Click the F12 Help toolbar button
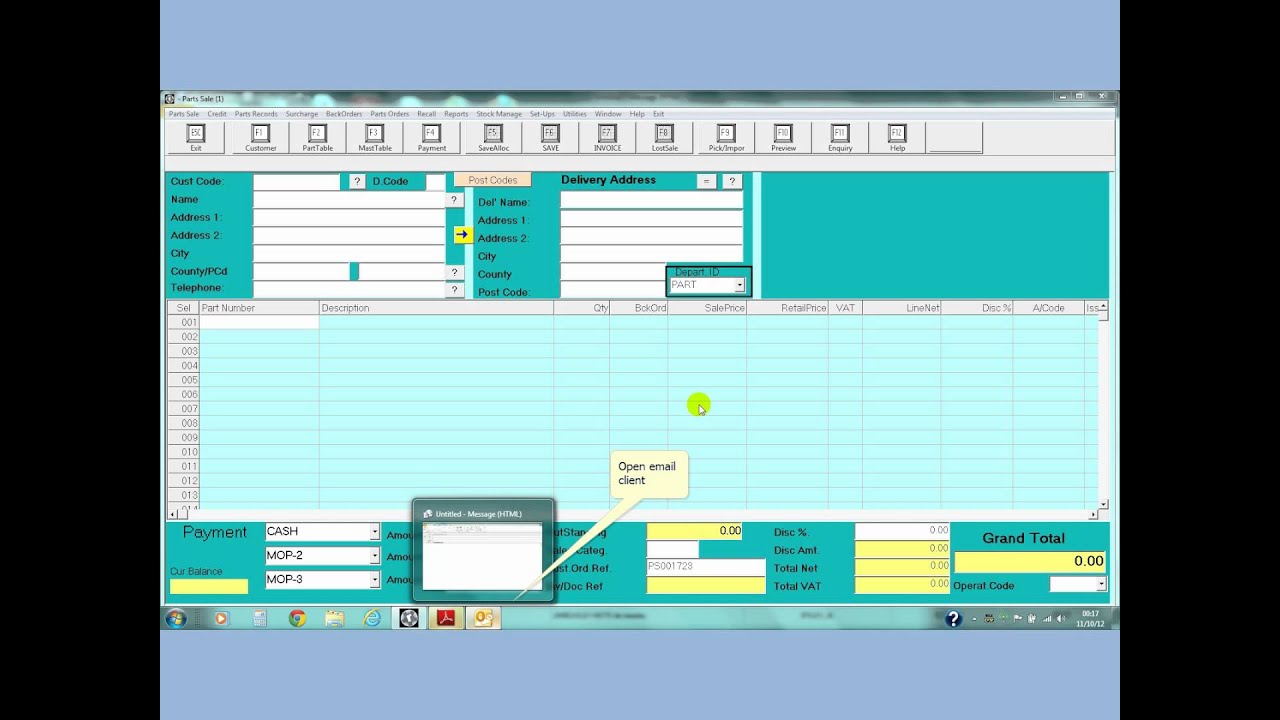 [x=897, y=138]
